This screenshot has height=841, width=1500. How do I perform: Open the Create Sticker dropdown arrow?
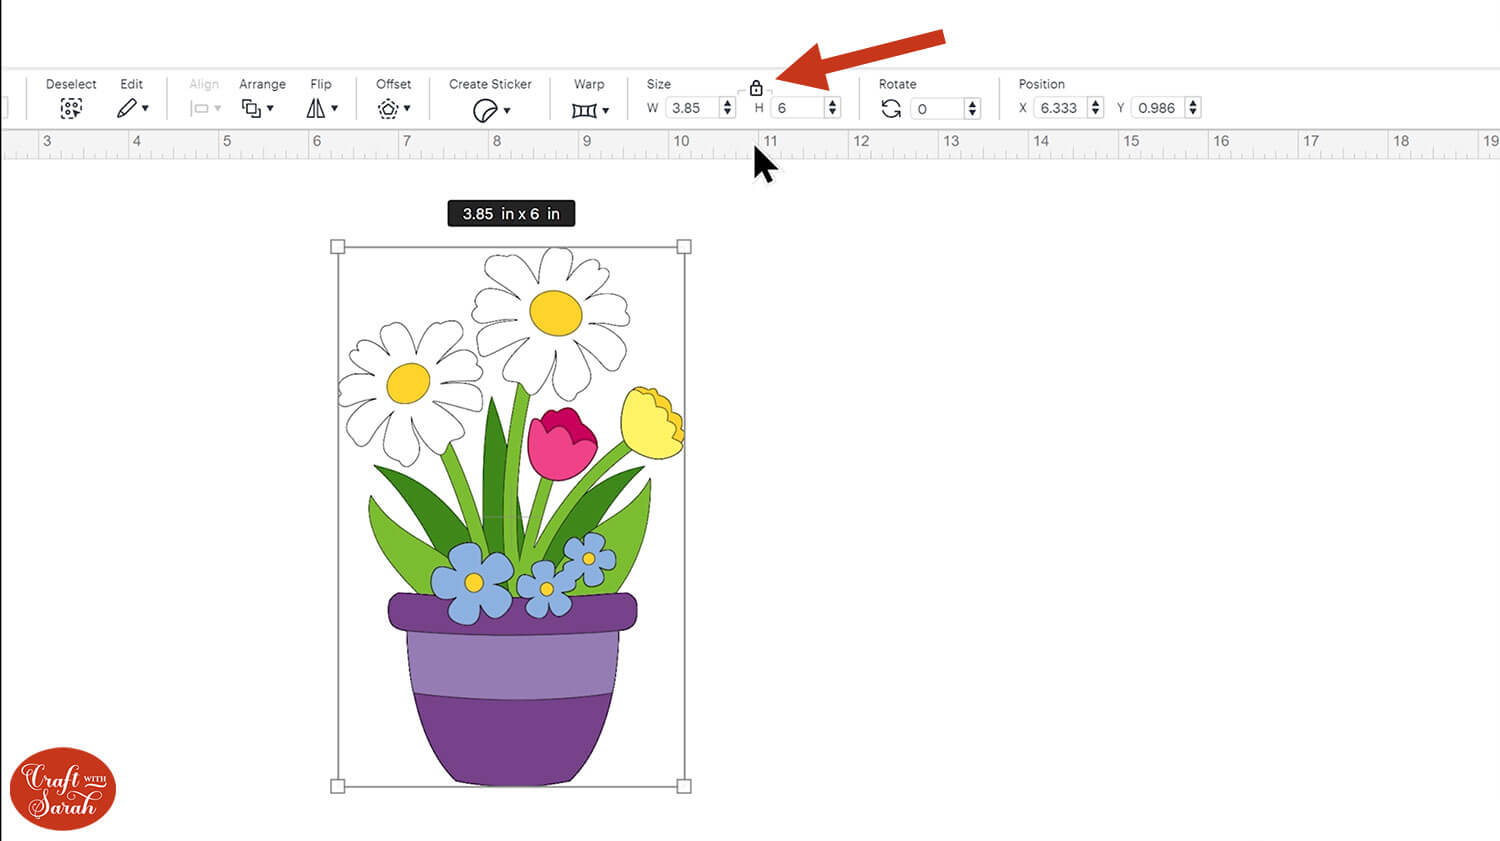[x=507, y=111]
